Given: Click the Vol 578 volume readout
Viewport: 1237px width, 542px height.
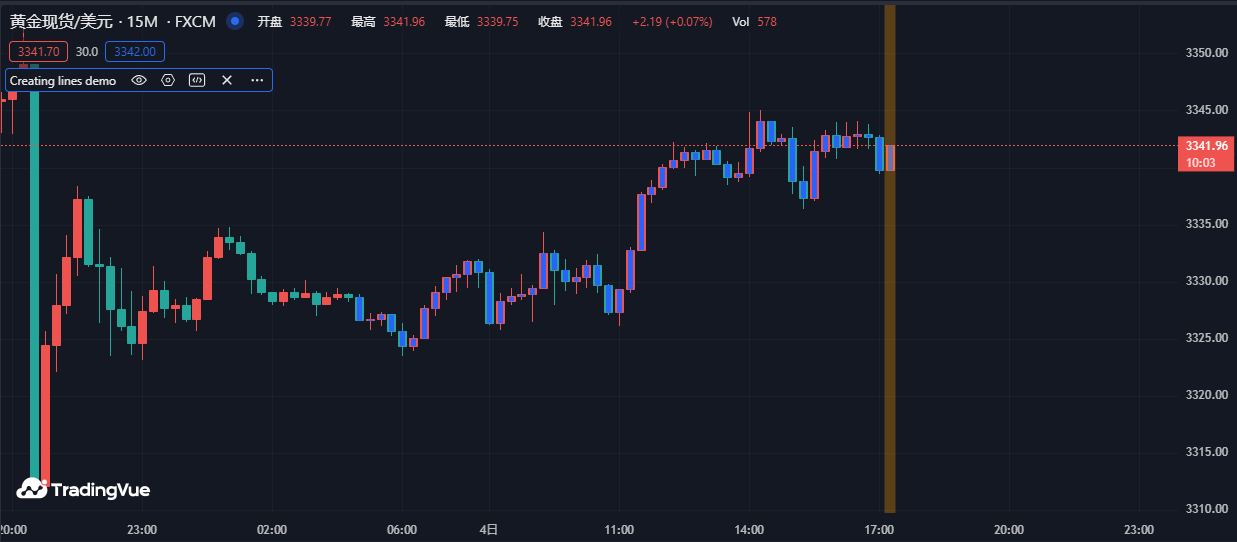Looking at the screenshot, I should [x=754, y=21].
